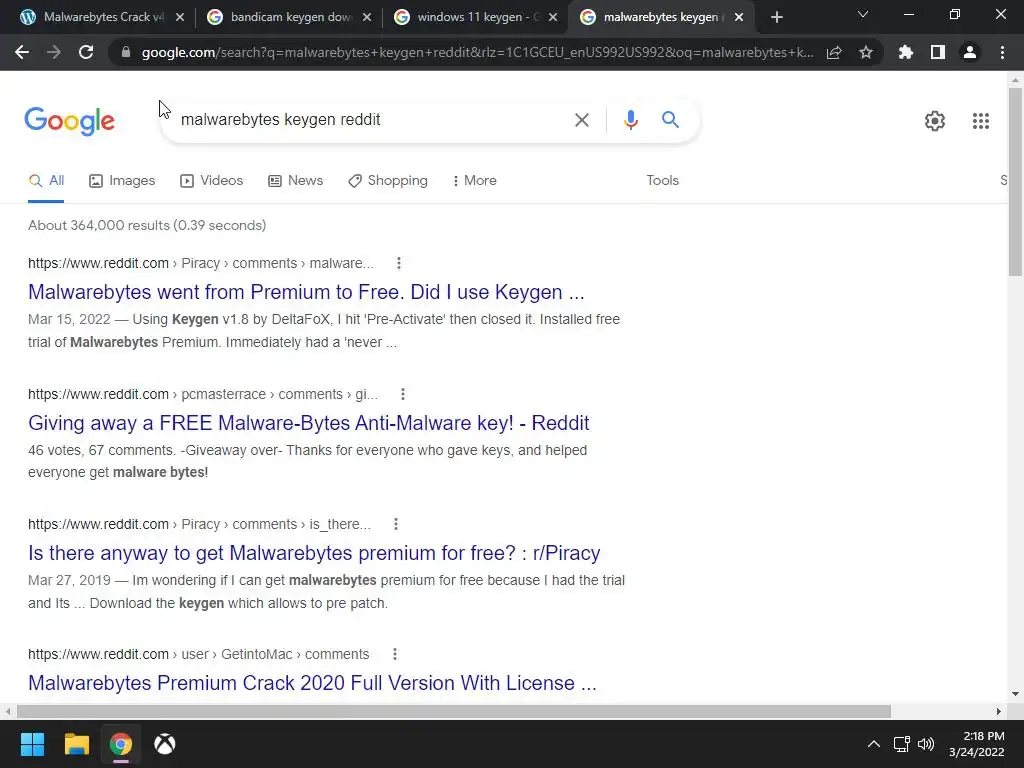Go to Google homepage logo
Screen dimensions: 1024x768
(70, 121)
